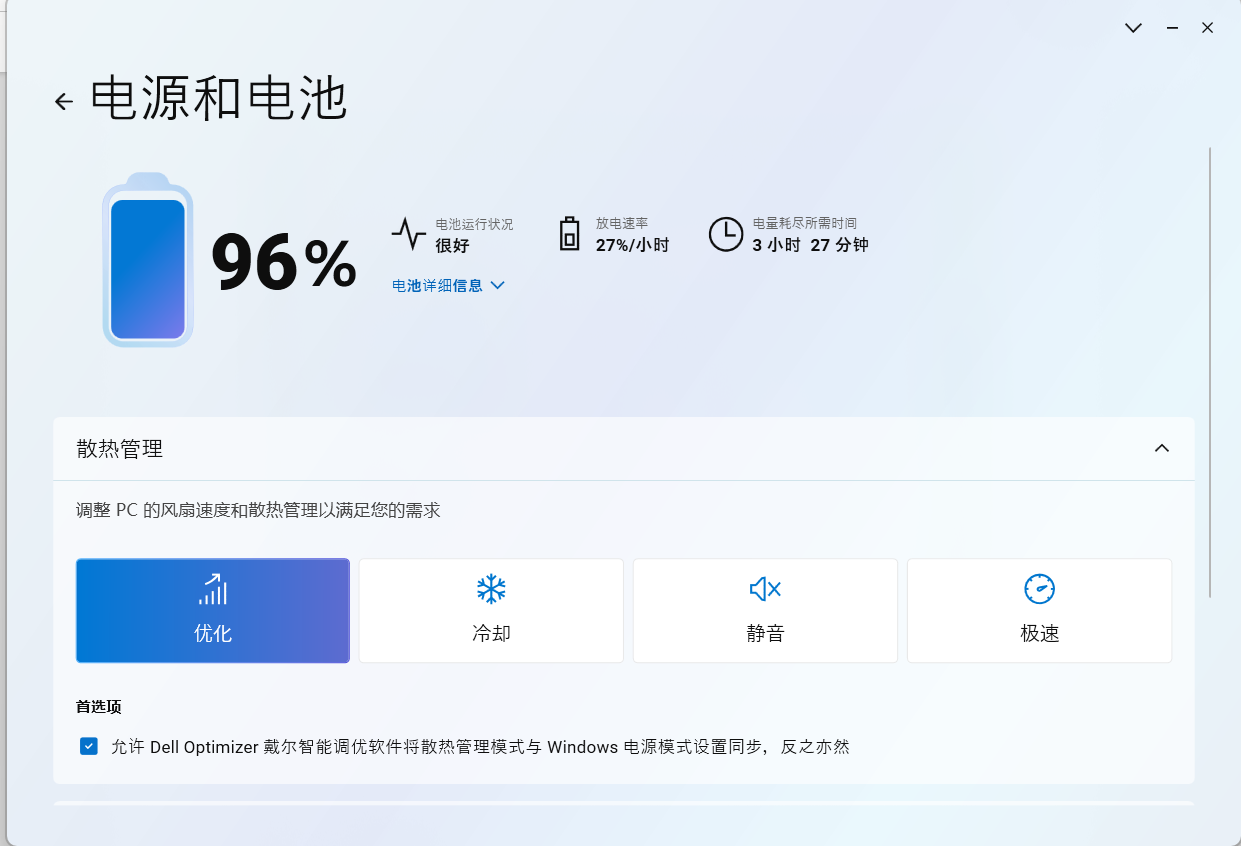Choose the 极速 speedometer mode
The width and height of the screenshot is (1241, 846).
pos(1039,611)
